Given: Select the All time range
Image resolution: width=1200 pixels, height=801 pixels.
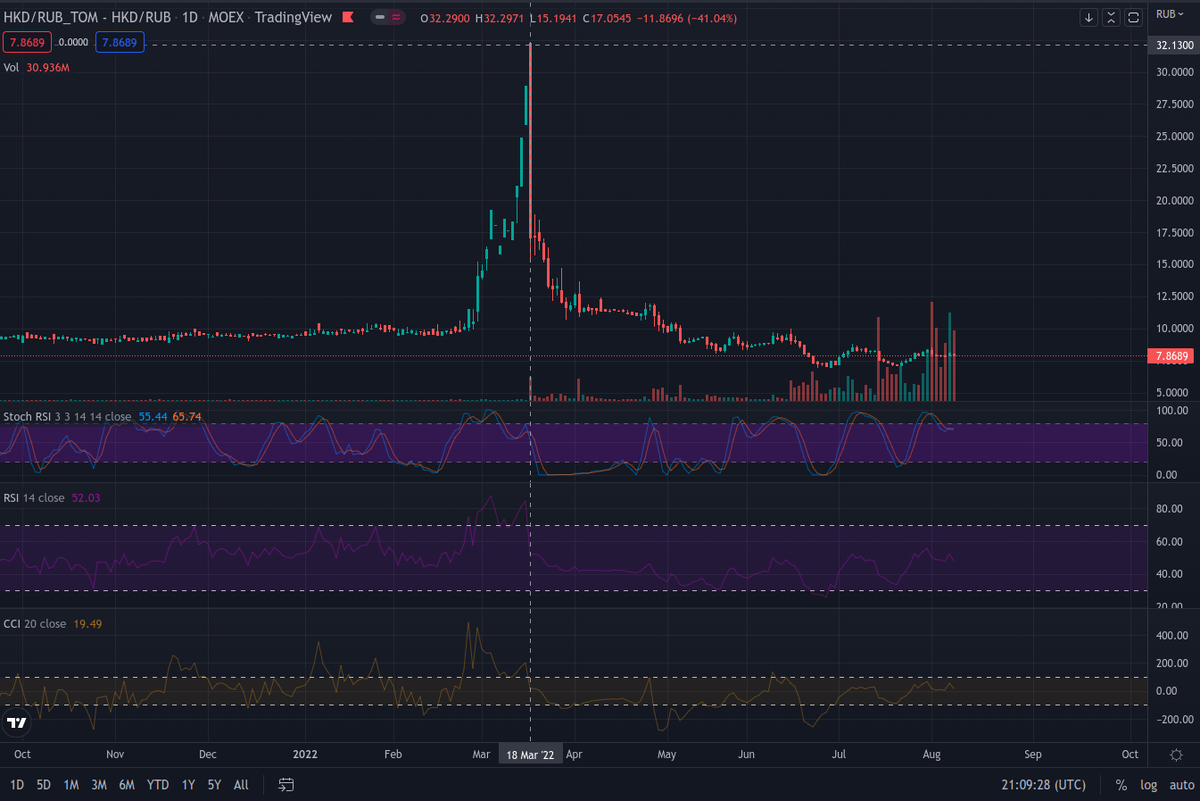Looking at the screenshot, I should [241, 785].
